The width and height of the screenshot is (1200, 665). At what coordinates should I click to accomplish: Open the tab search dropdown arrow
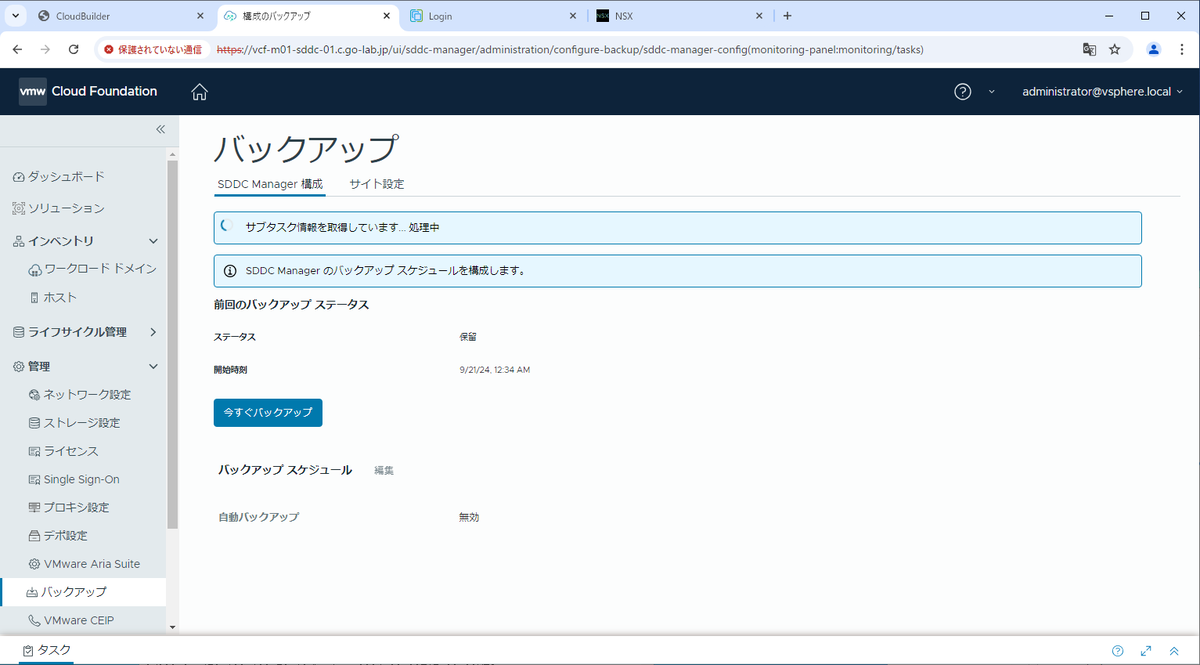[15, 16]
